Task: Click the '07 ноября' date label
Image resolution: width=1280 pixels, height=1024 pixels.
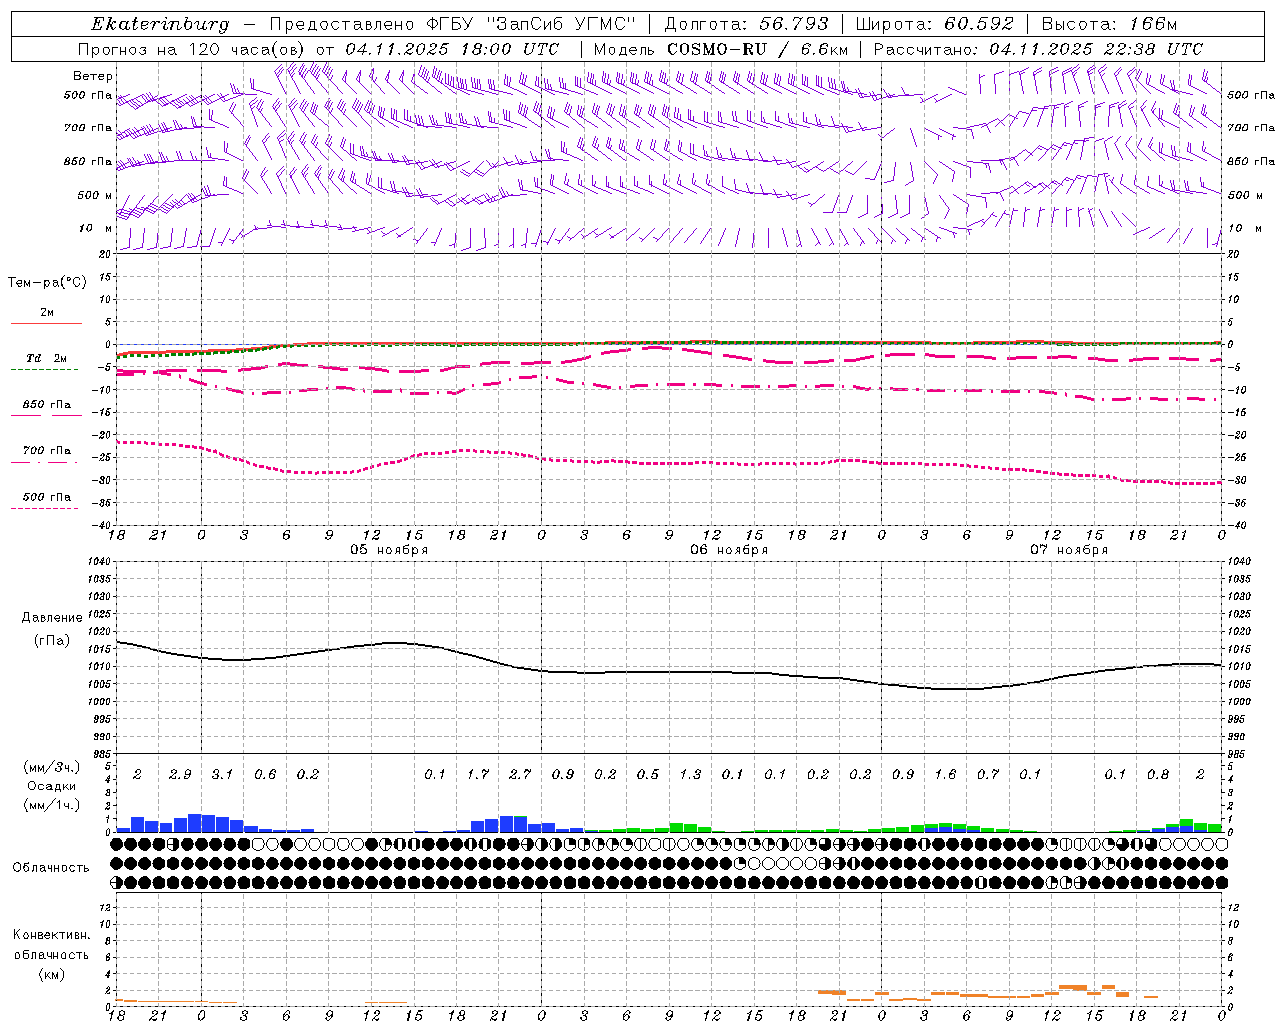Action: tap(1069, 550)
